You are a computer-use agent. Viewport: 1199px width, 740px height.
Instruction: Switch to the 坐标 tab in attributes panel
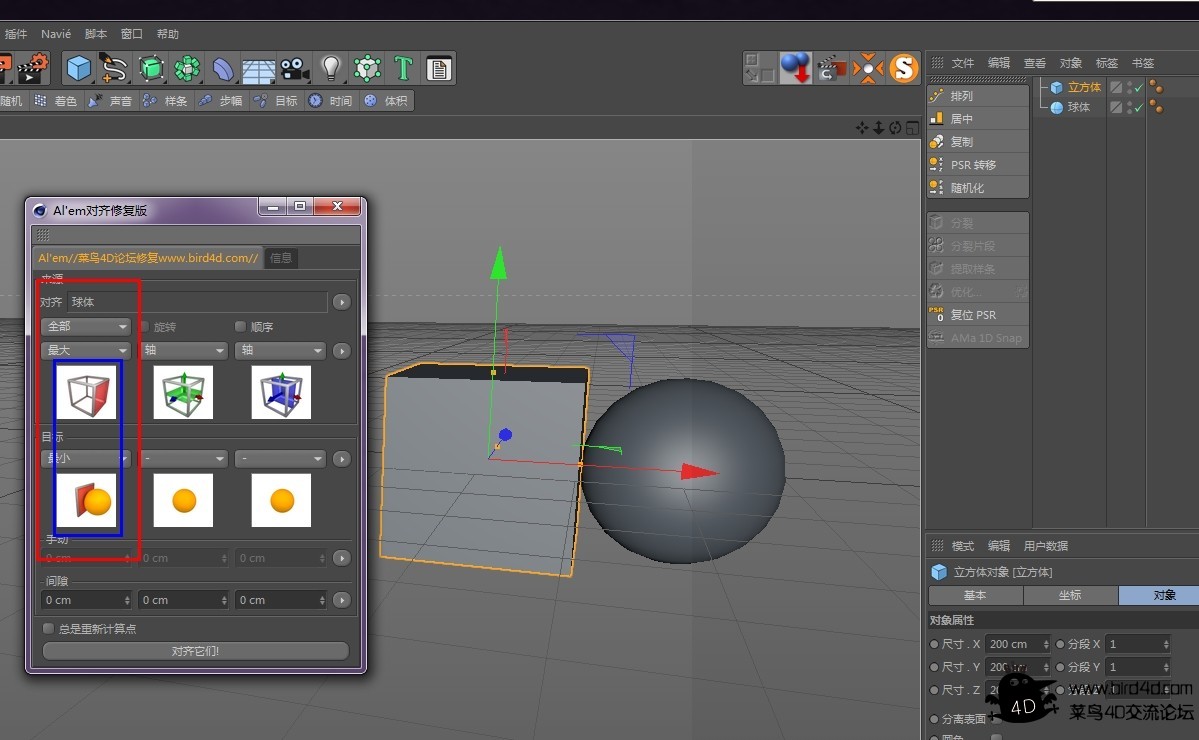pyautogui.click(x=1069, y=595)
